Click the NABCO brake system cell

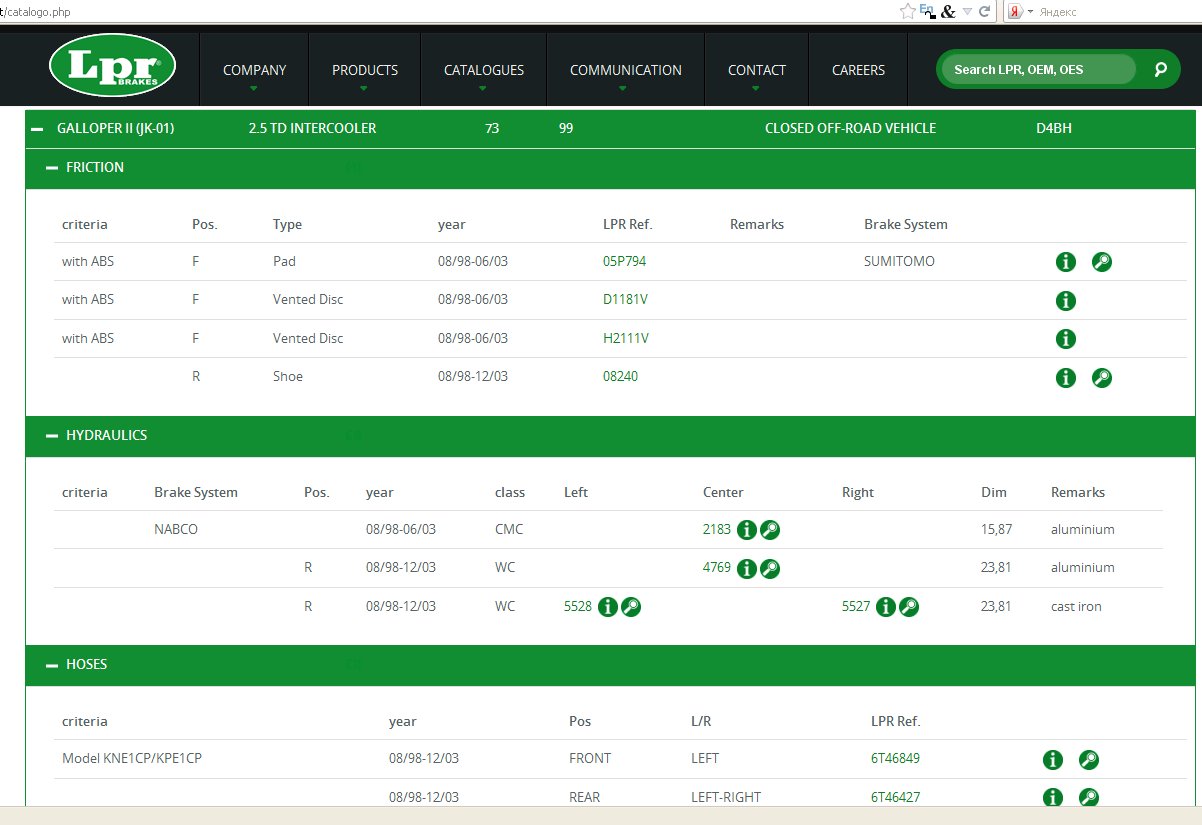(x=176, y=529)
